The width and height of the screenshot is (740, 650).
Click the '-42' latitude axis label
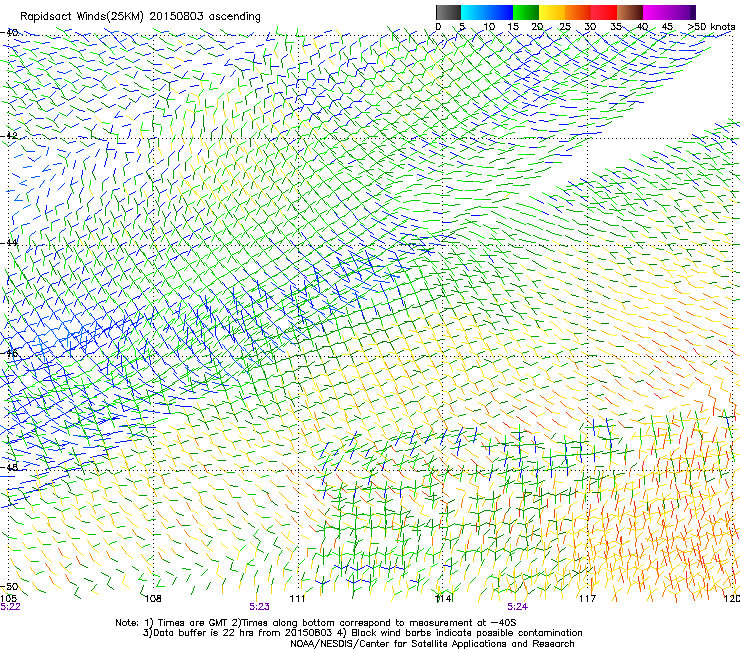click(x=9, y=135)
